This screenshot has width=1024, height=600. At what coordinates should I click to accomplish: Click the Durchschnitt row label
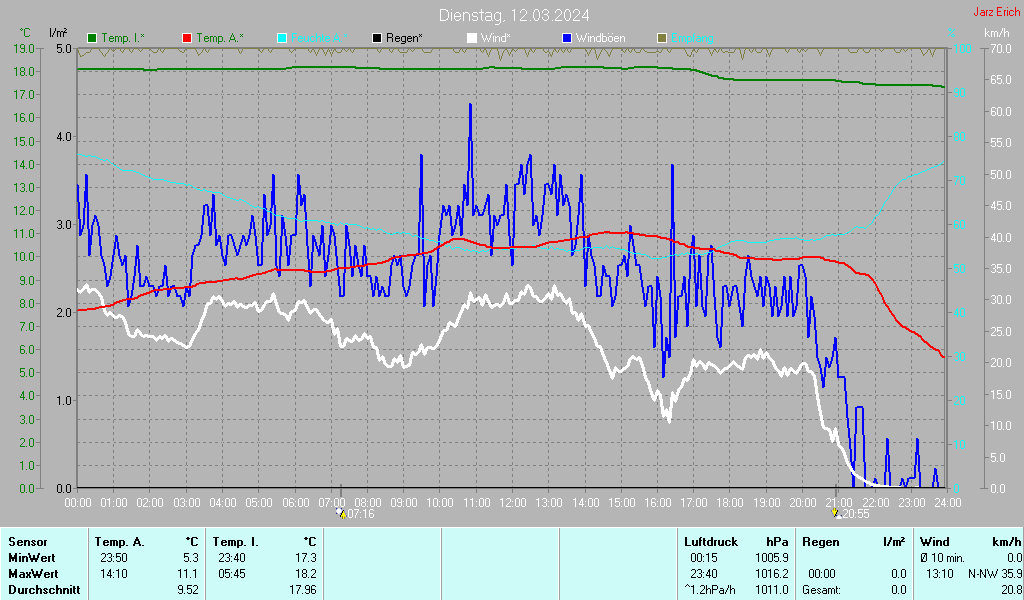click(43, 590)
